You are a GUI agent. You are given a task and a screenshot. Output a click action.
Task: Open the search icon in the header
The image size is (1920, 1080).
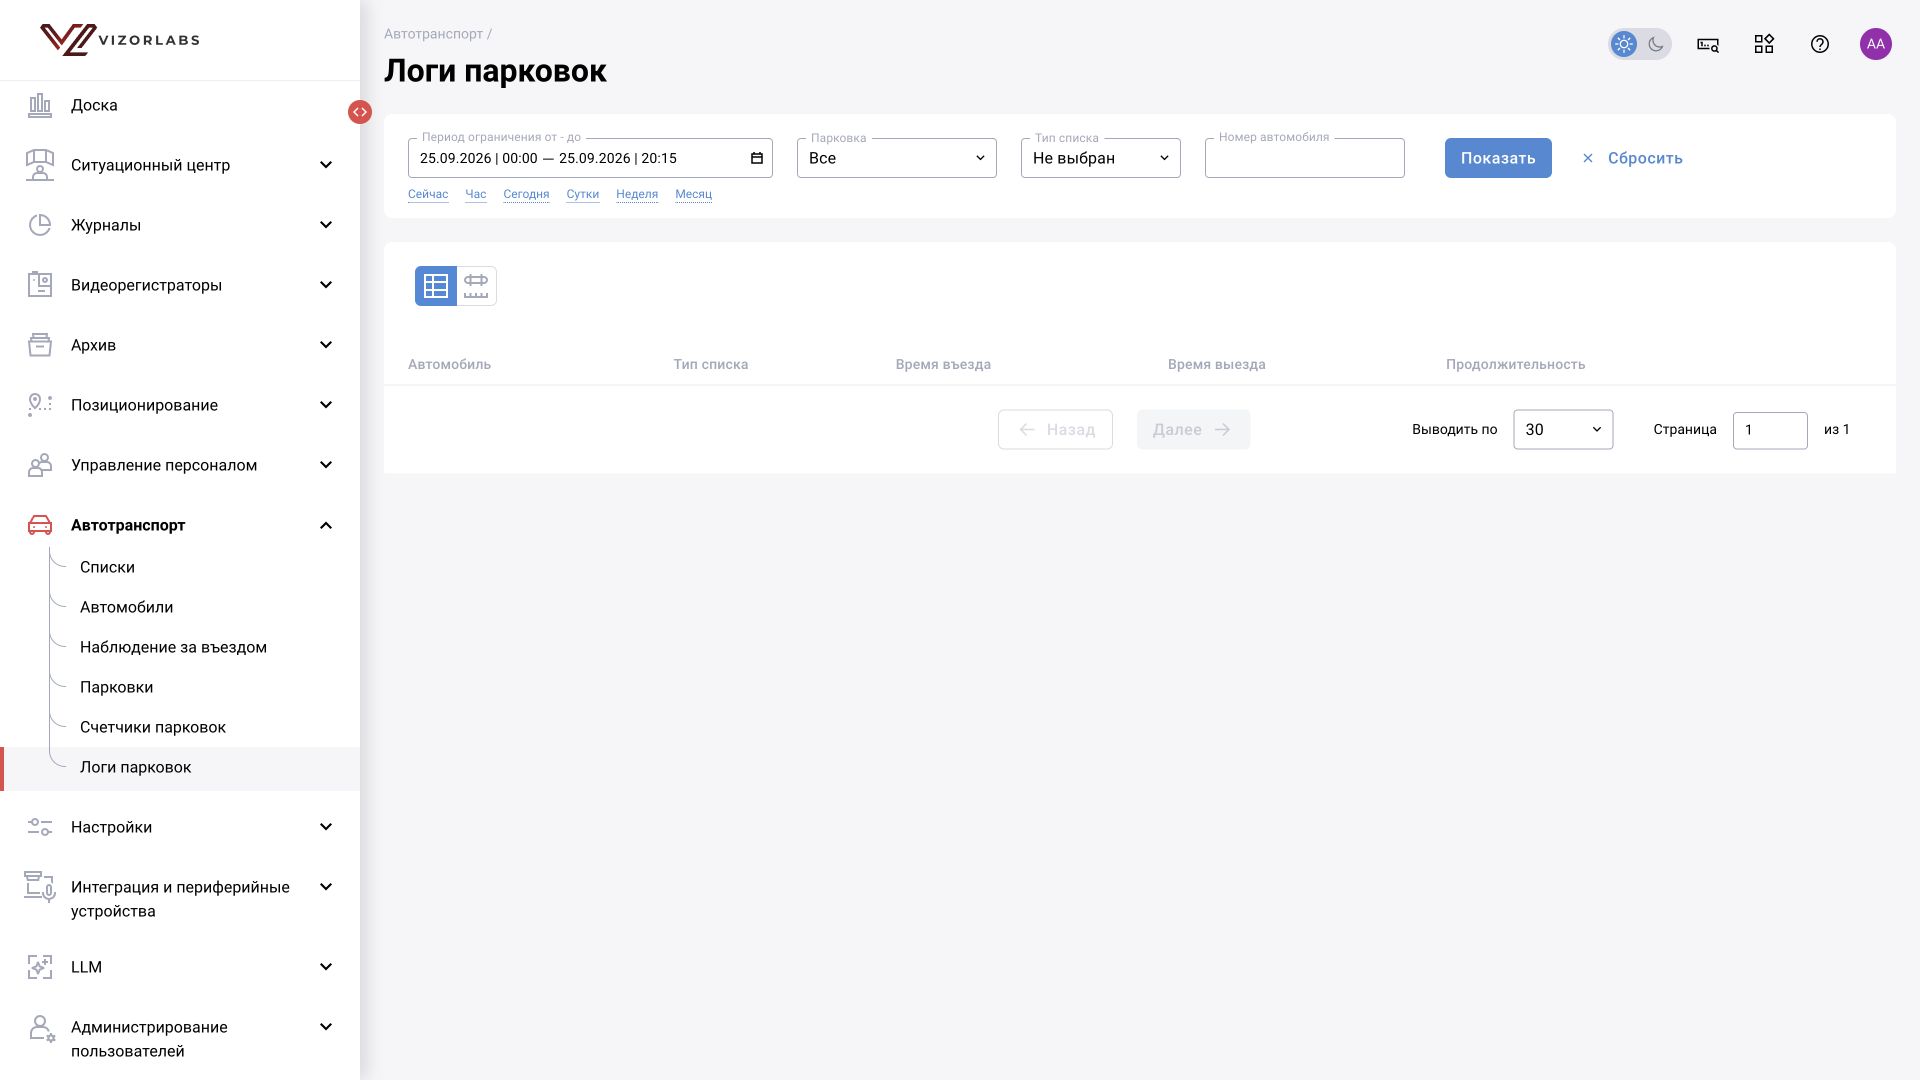tap(1708, 44)
